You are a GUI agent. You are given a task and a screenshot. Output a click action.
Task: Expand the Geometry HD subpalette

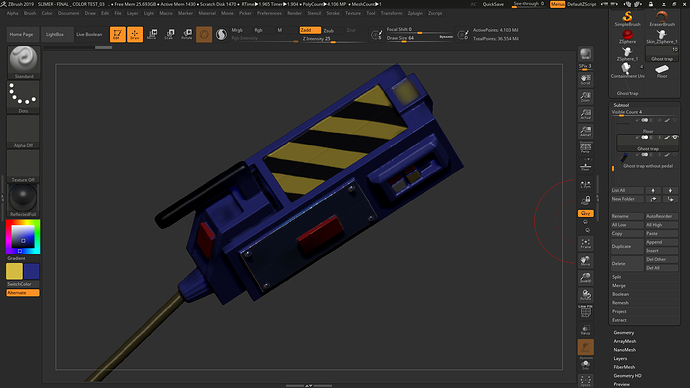627,376
